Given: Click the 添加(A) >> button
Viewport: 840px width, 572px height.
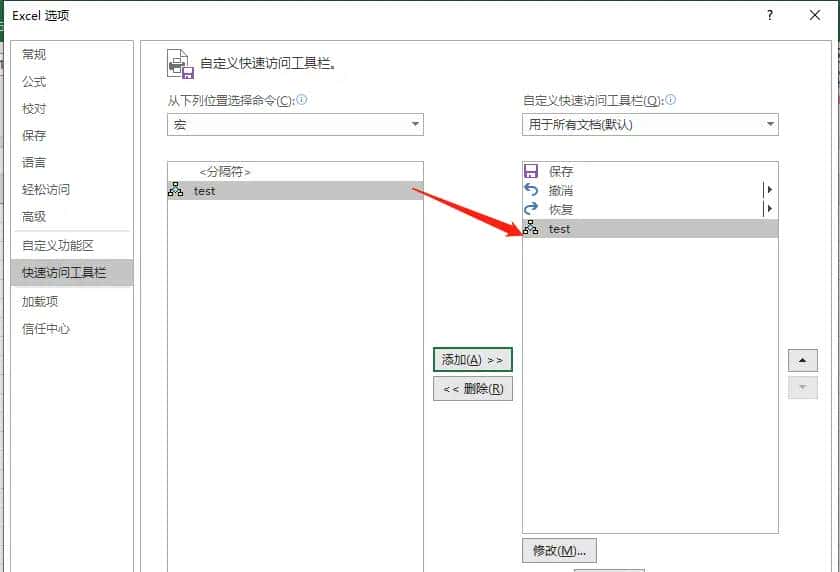Looking at the screenshot, I should [x=472, y=360].
